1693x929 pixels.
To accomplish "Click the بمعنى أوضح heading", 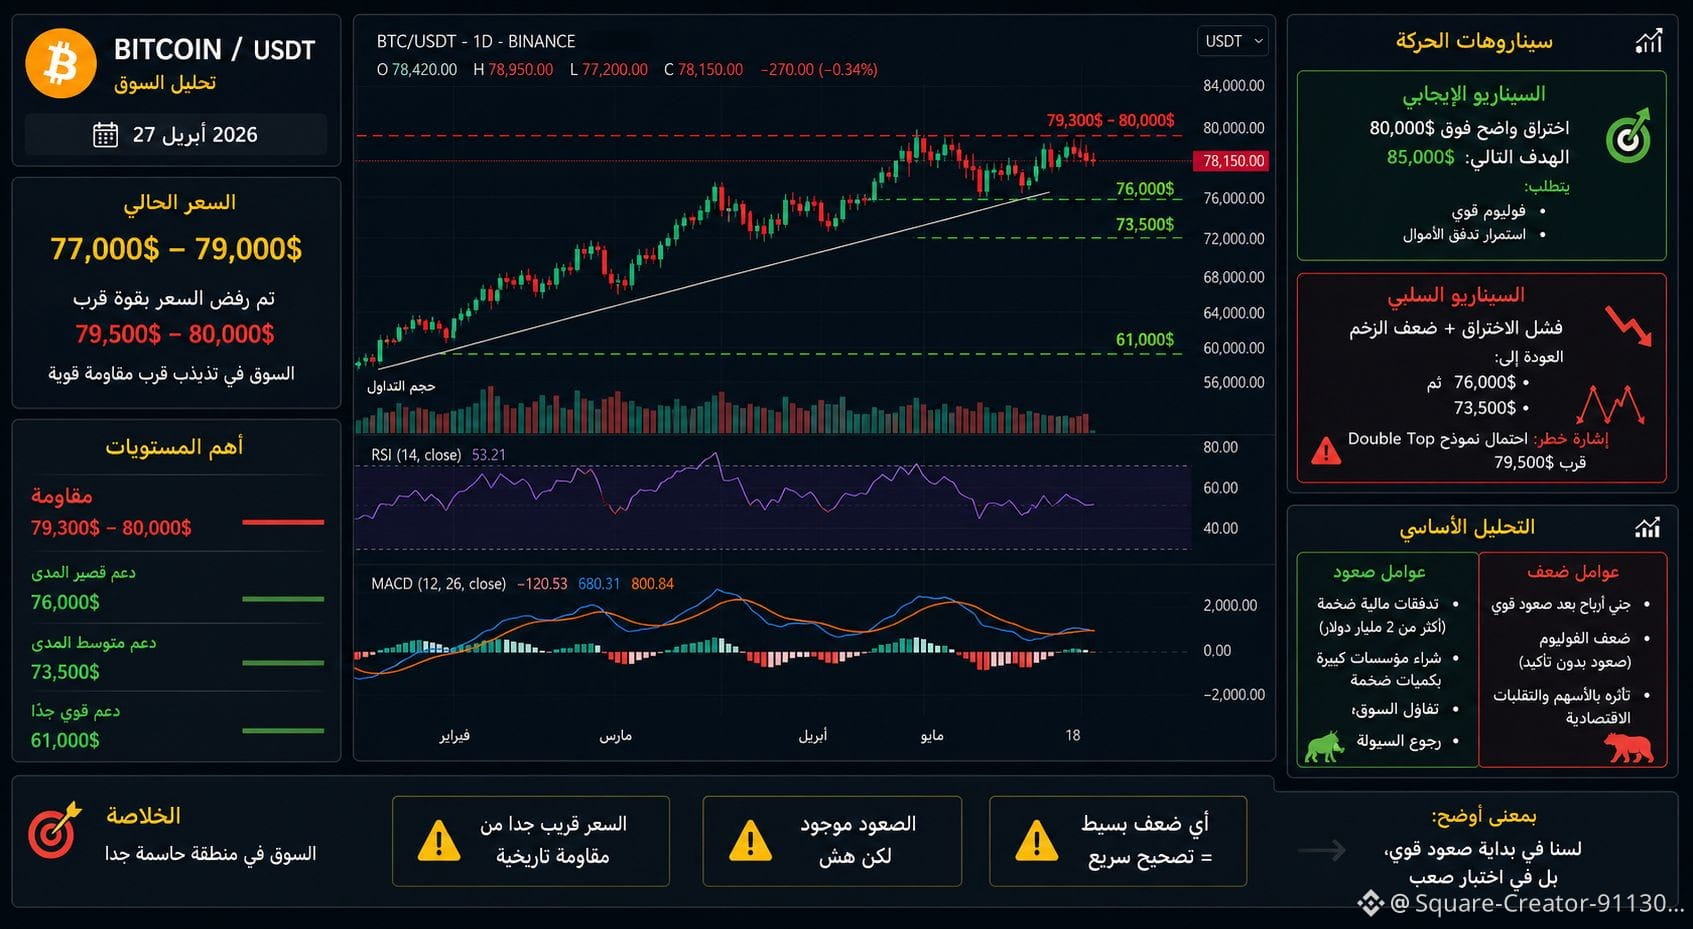I will tap(1483, 817).
